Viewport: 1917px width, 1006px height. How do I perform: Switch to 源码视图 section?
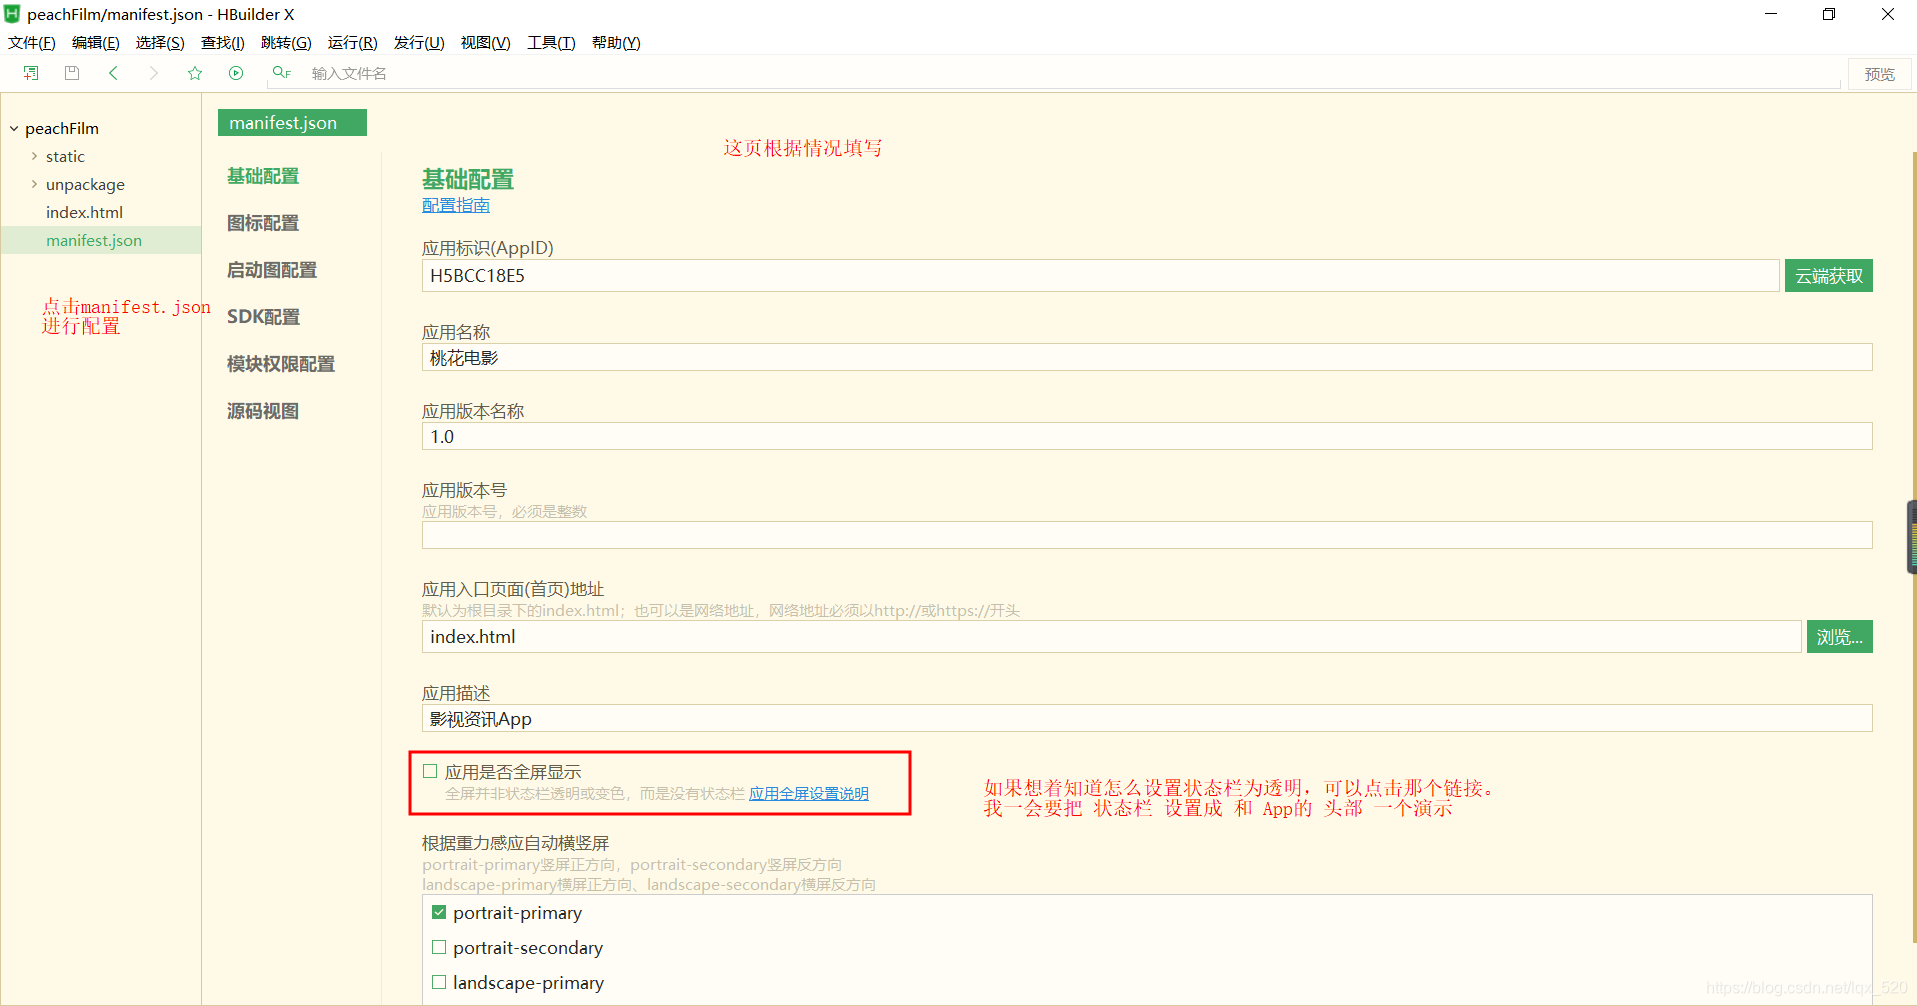click(x=263, y=411)
